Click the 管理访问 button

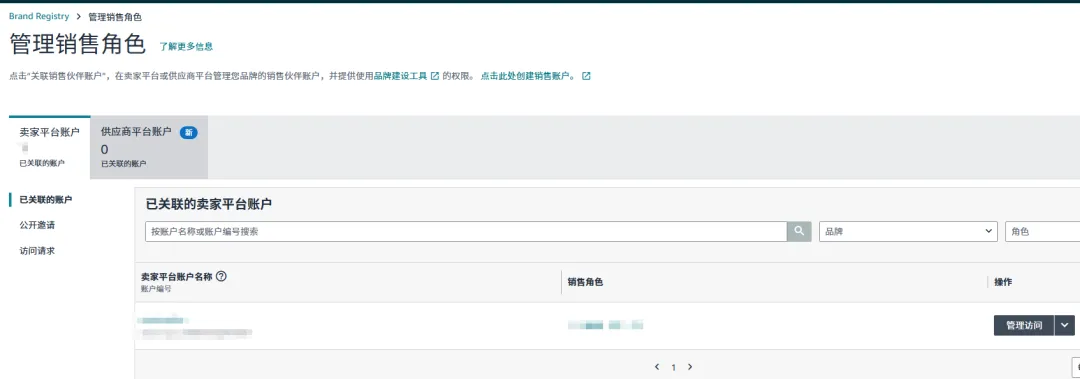pyautogui.click(x=1024, y=325)
